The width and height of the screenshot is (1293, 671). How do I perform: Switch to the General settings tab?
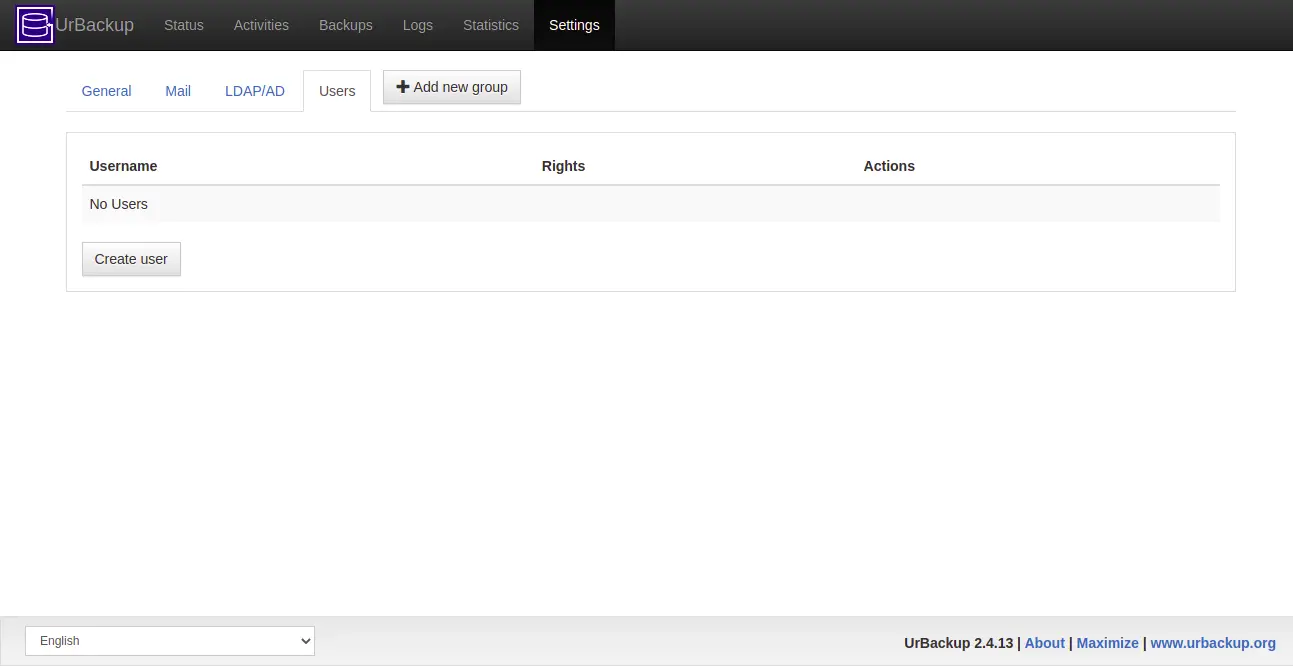(107, 91)
